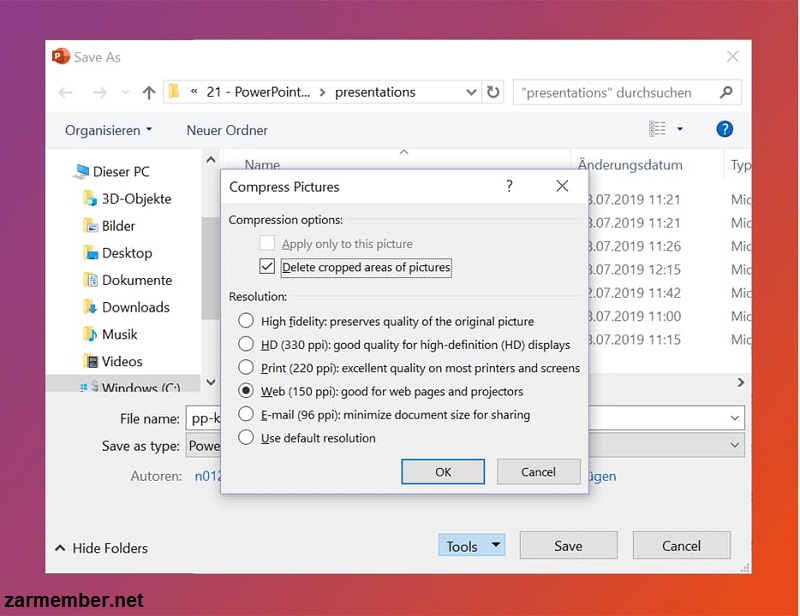
Task: Expand the File name dropdown arrow
Action: coord(735,418)
